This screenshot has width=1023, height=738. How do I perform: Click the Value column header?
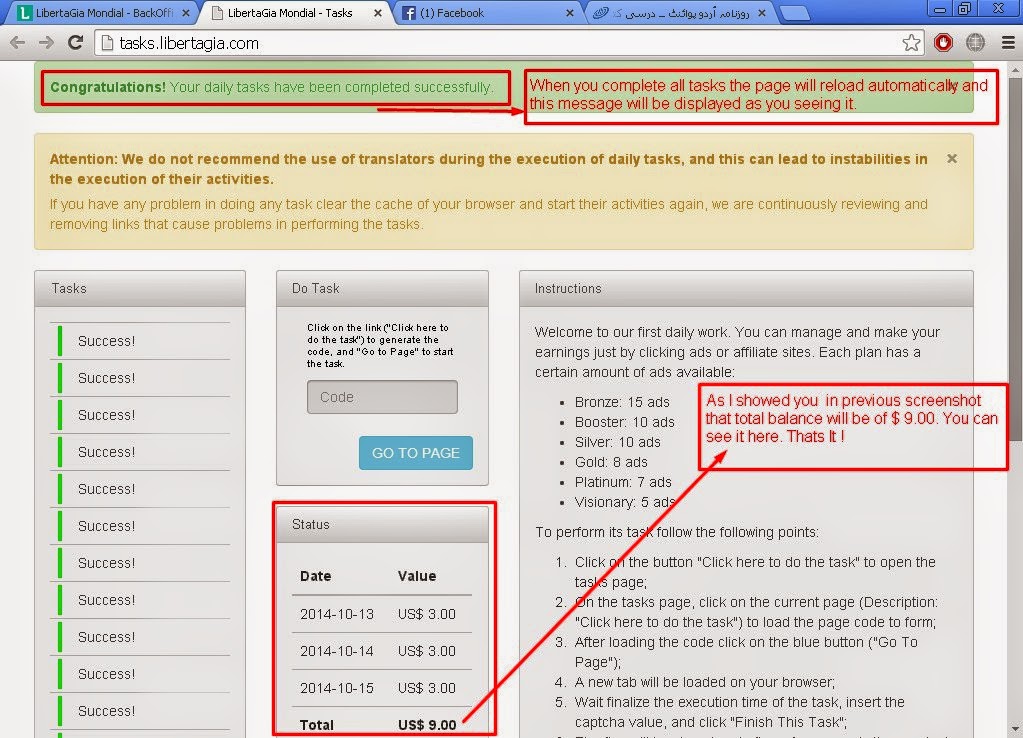pos(417,576)
